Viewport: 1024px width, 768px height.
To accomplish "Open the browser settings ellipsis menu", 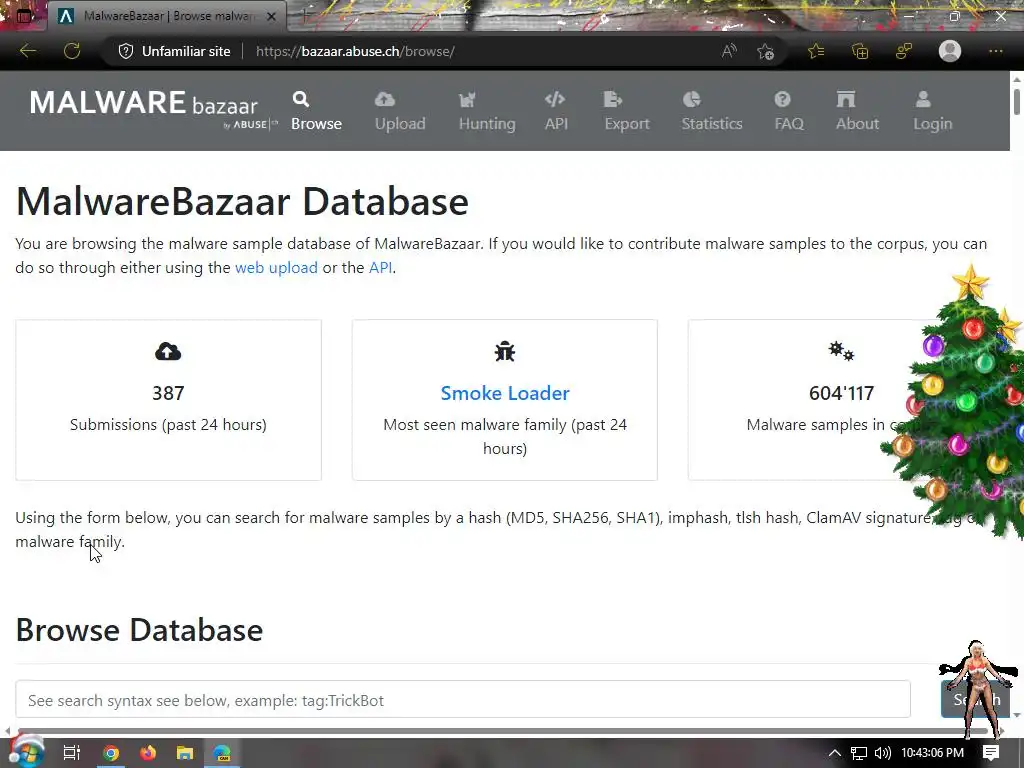I will pos(995,51).
